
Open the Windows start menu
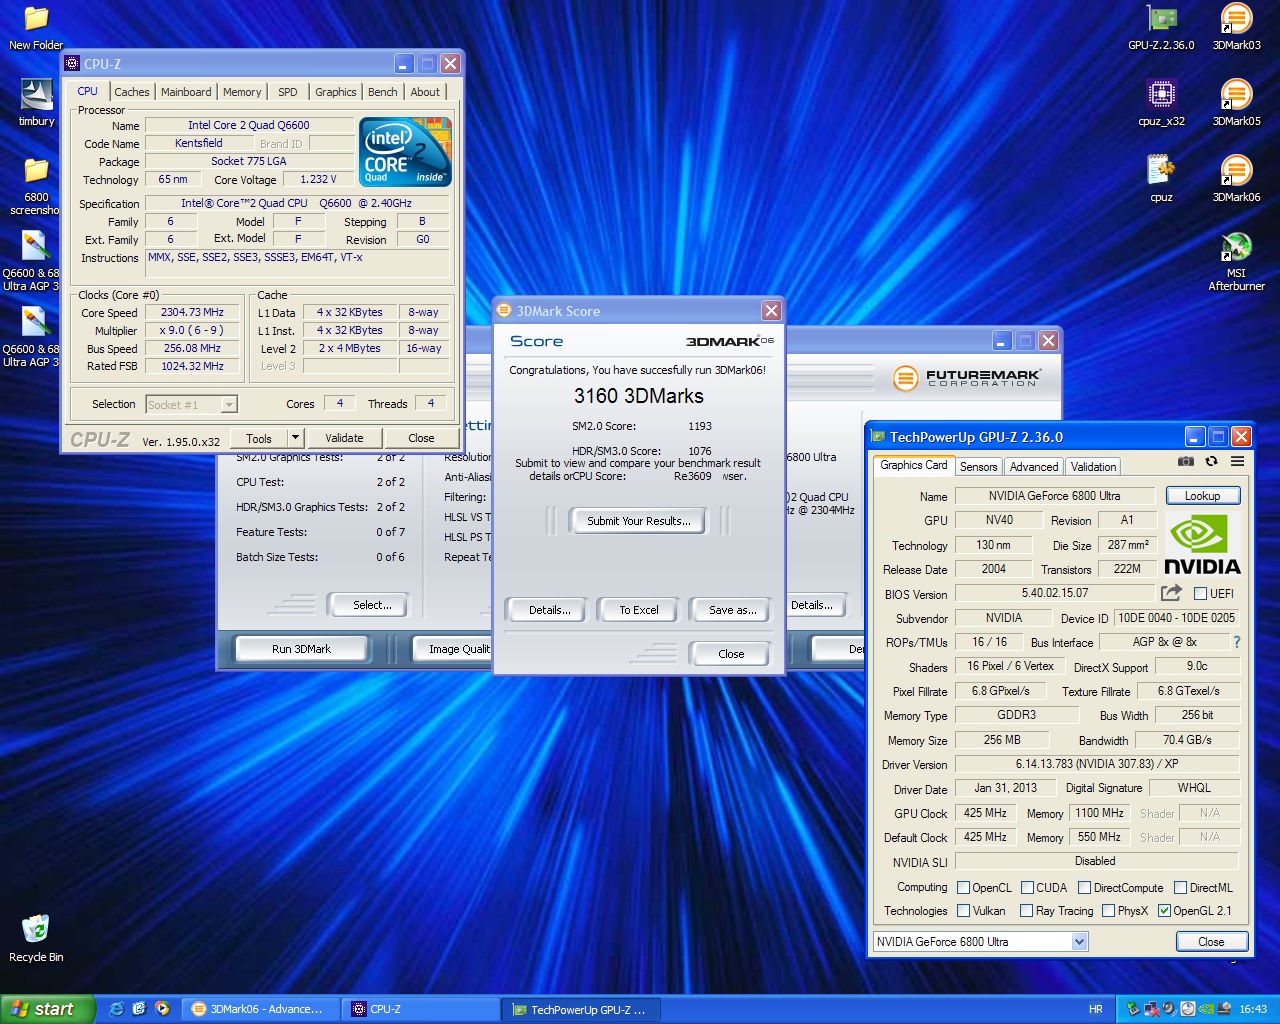(x=47, y=1009)
